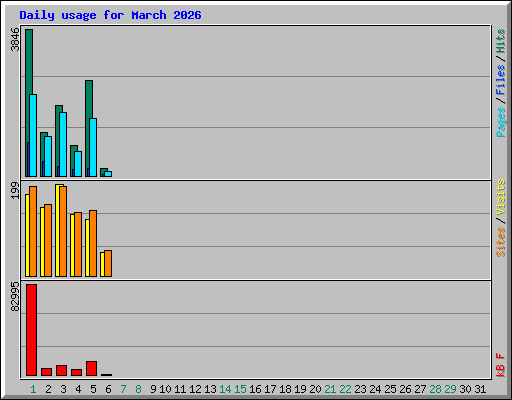Click the cyan pages bar for day 5
The height and width of the screenshot is (400, 512).
93,147
